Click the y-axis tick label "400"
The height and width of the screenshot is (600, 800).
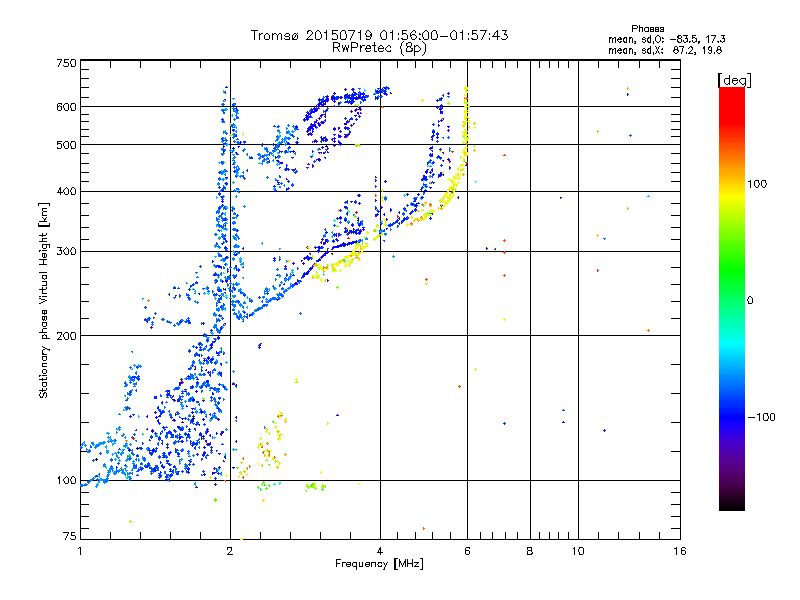(66, 192)
